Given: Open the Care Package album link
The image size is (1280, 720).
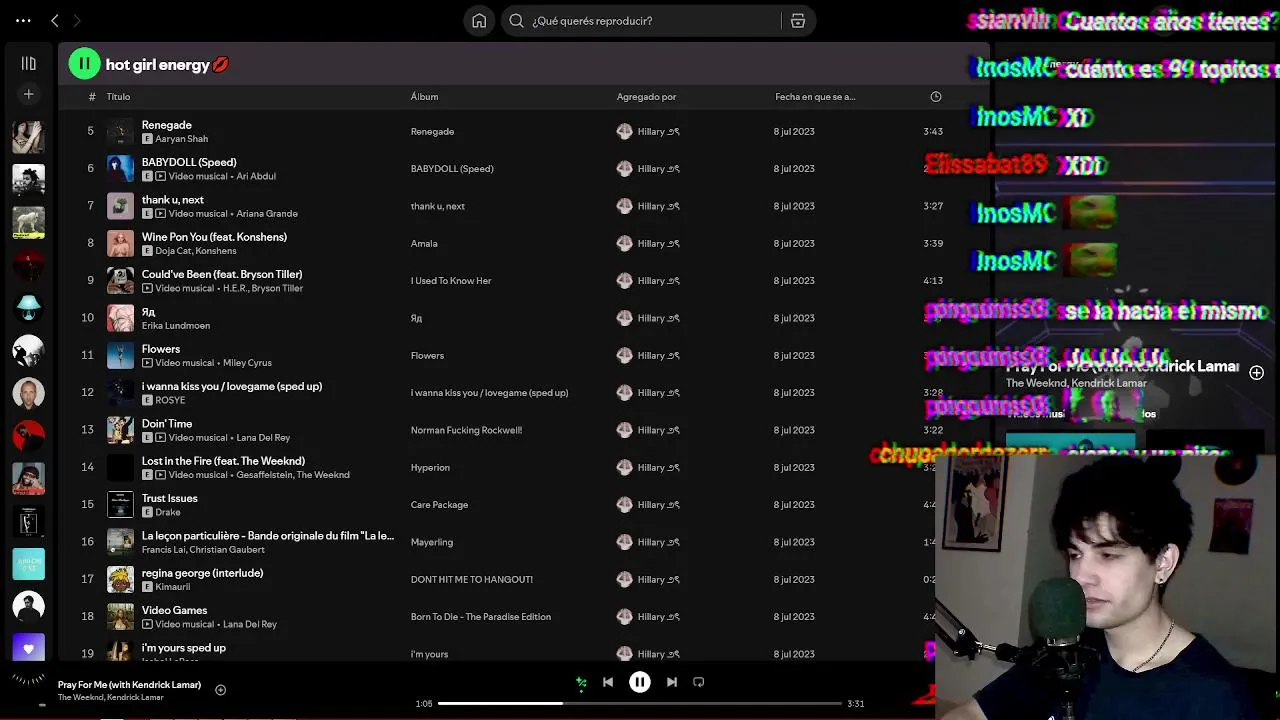Looking at the screenshot, I should [439, 505].
